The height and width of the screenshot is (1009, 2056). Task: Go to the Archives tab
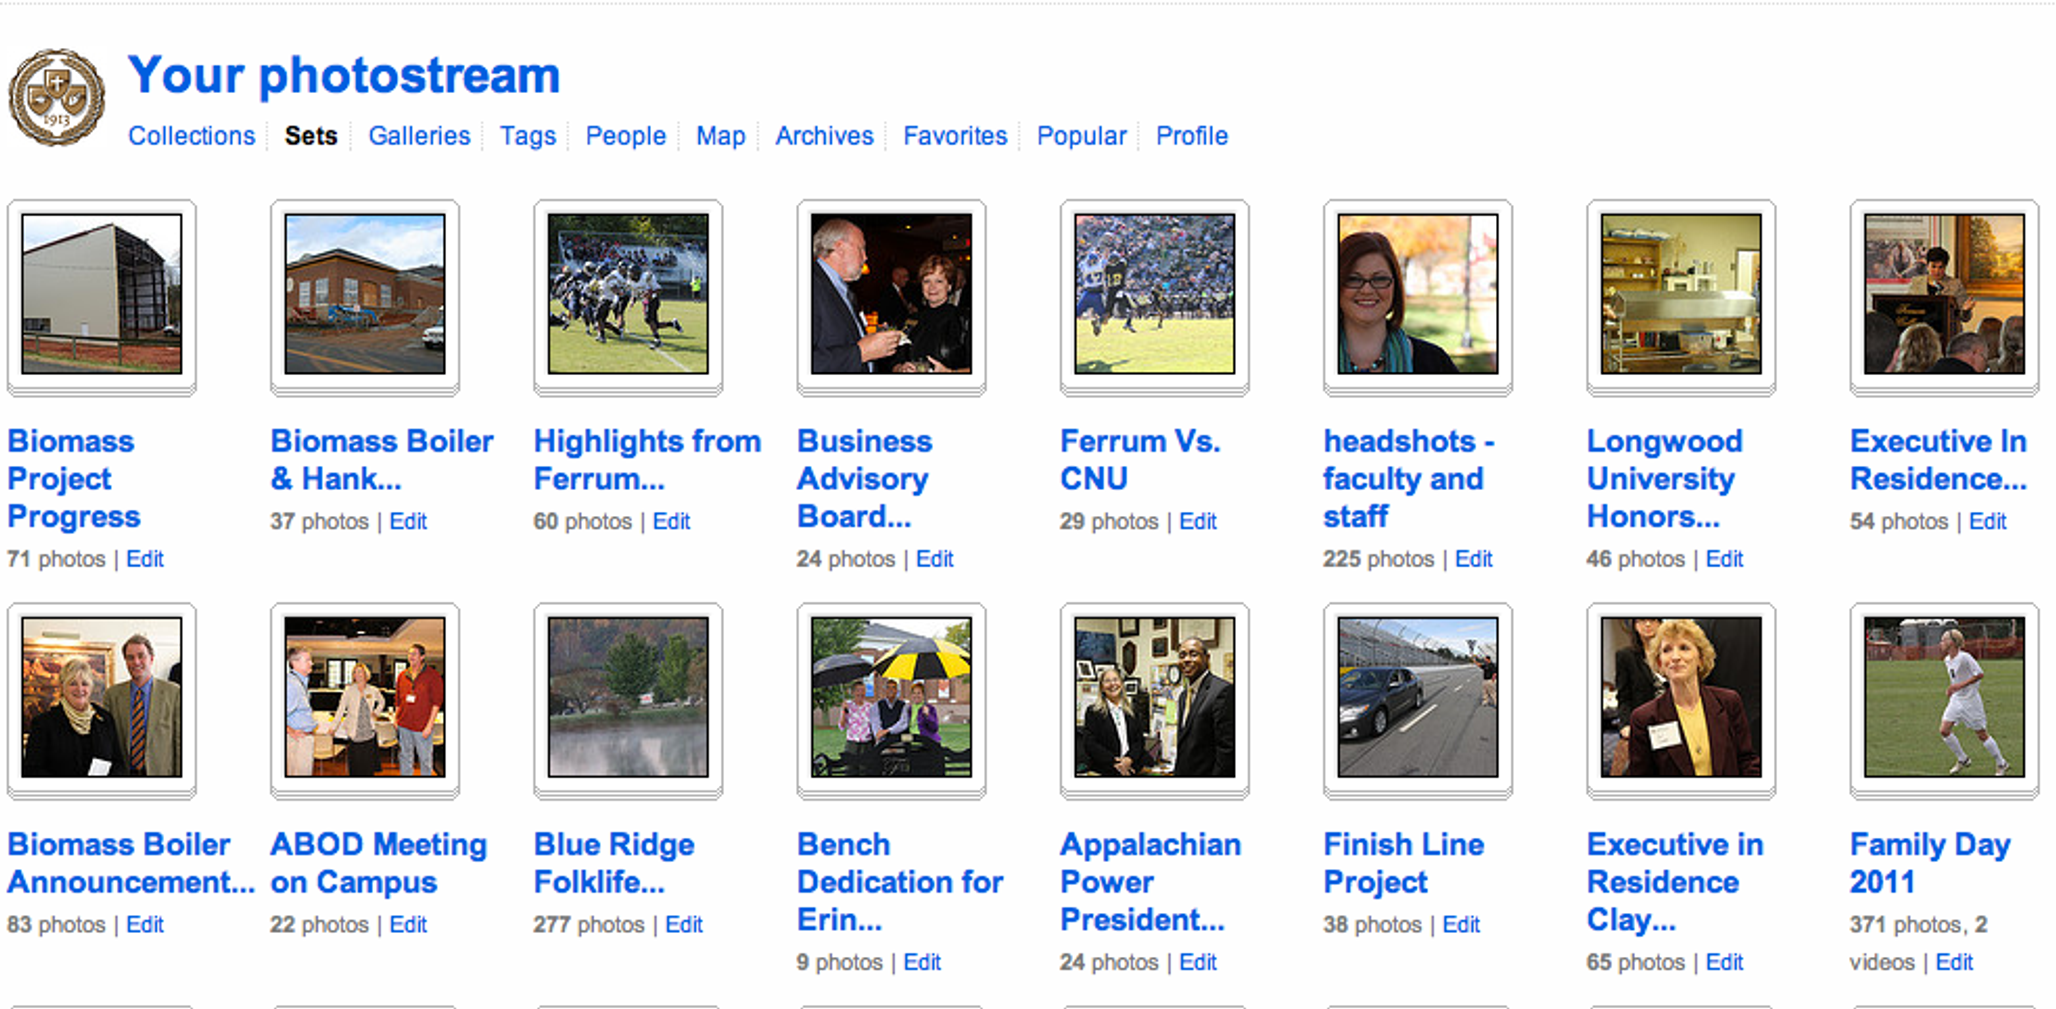(824, 136)
